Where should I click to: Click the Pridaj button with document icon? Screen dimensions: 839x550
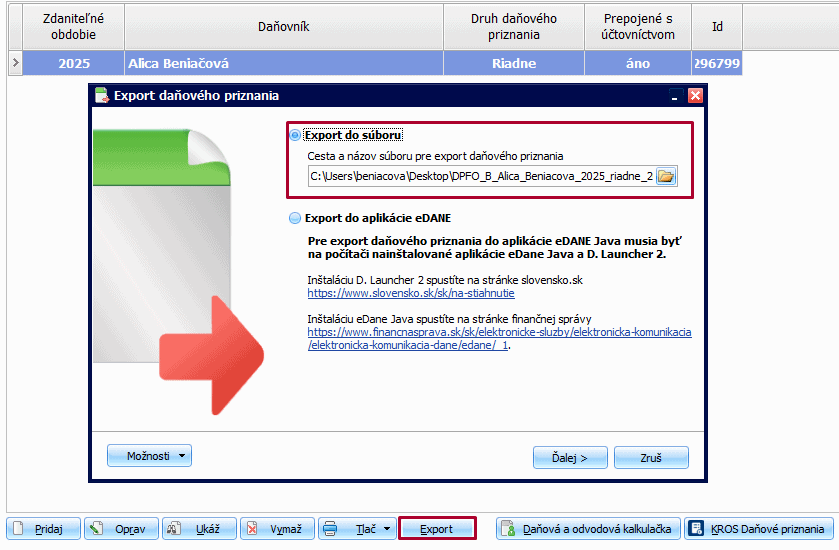pos(43,529)
